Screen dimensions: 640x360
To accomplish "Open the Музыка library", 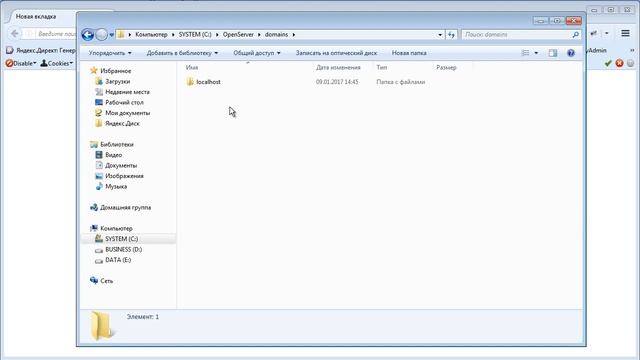I will point(116,187).
